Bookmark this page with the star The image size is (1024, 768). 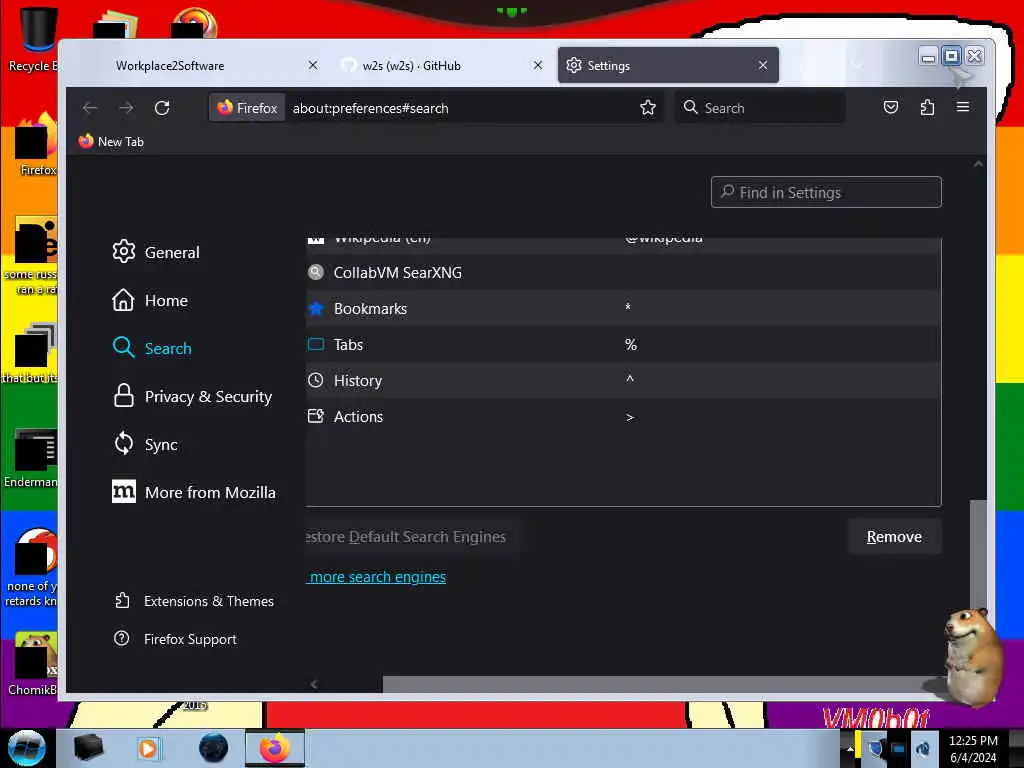[648, 108]
